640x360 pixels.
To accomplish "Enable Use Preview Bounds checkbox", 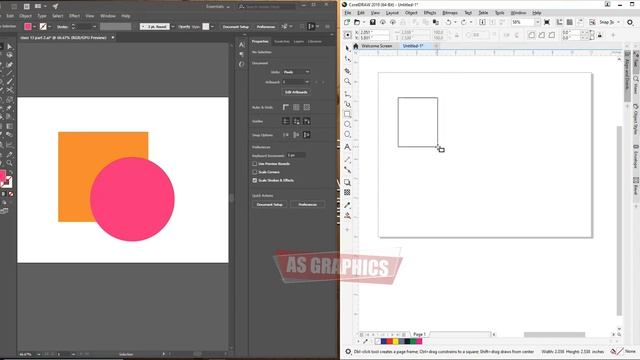I will 255,164.
